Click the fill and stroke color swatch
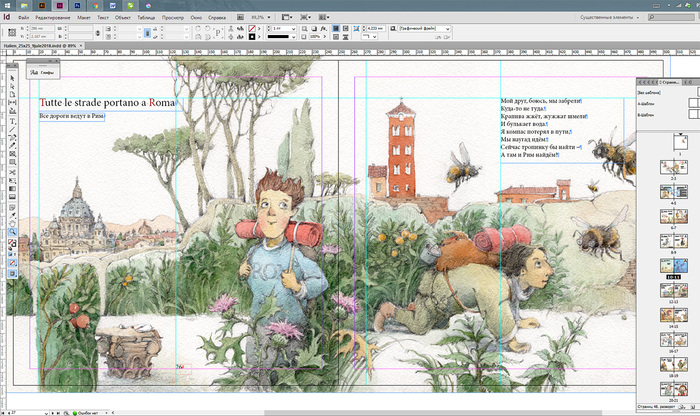 point(12,243)
